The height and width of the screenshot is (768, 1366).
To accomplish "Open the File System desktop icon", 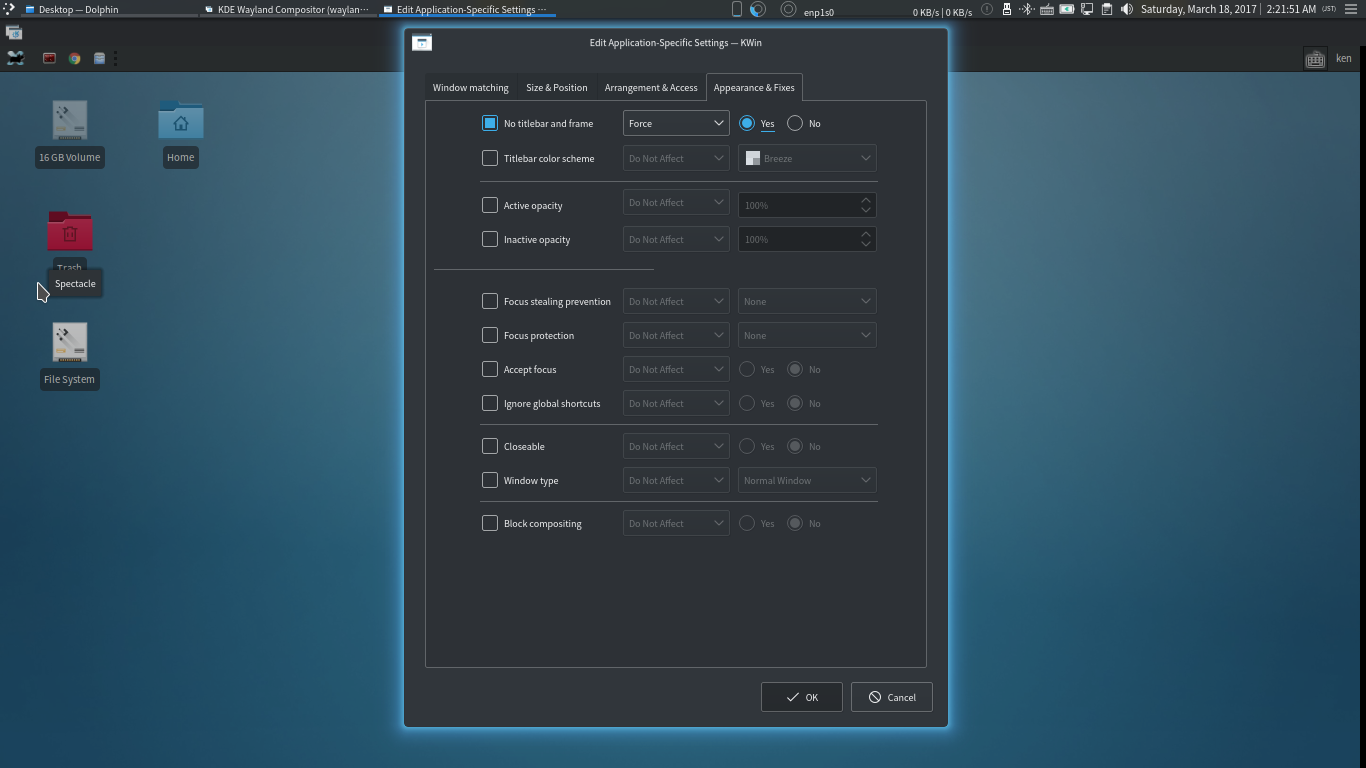I will (x=69, y=343).
